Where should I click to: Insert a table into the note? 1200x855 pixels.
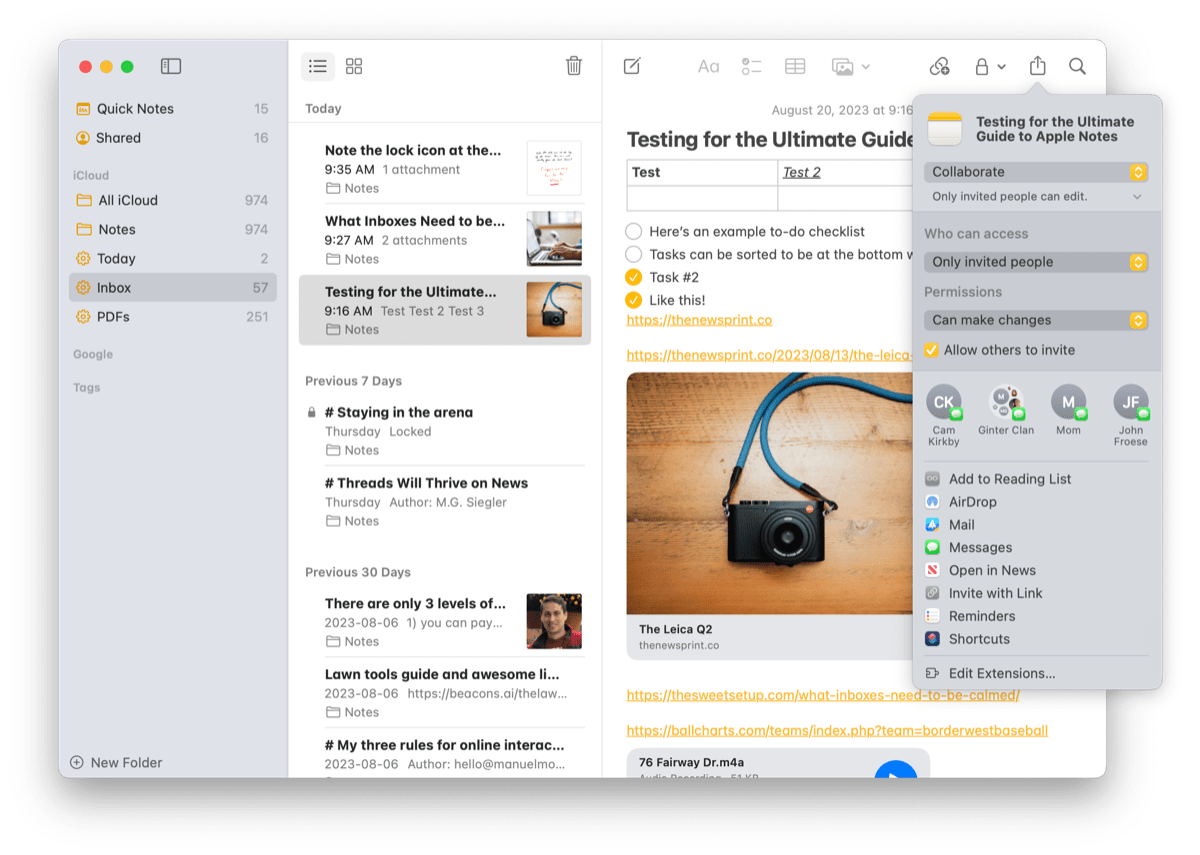pos(794,66)
